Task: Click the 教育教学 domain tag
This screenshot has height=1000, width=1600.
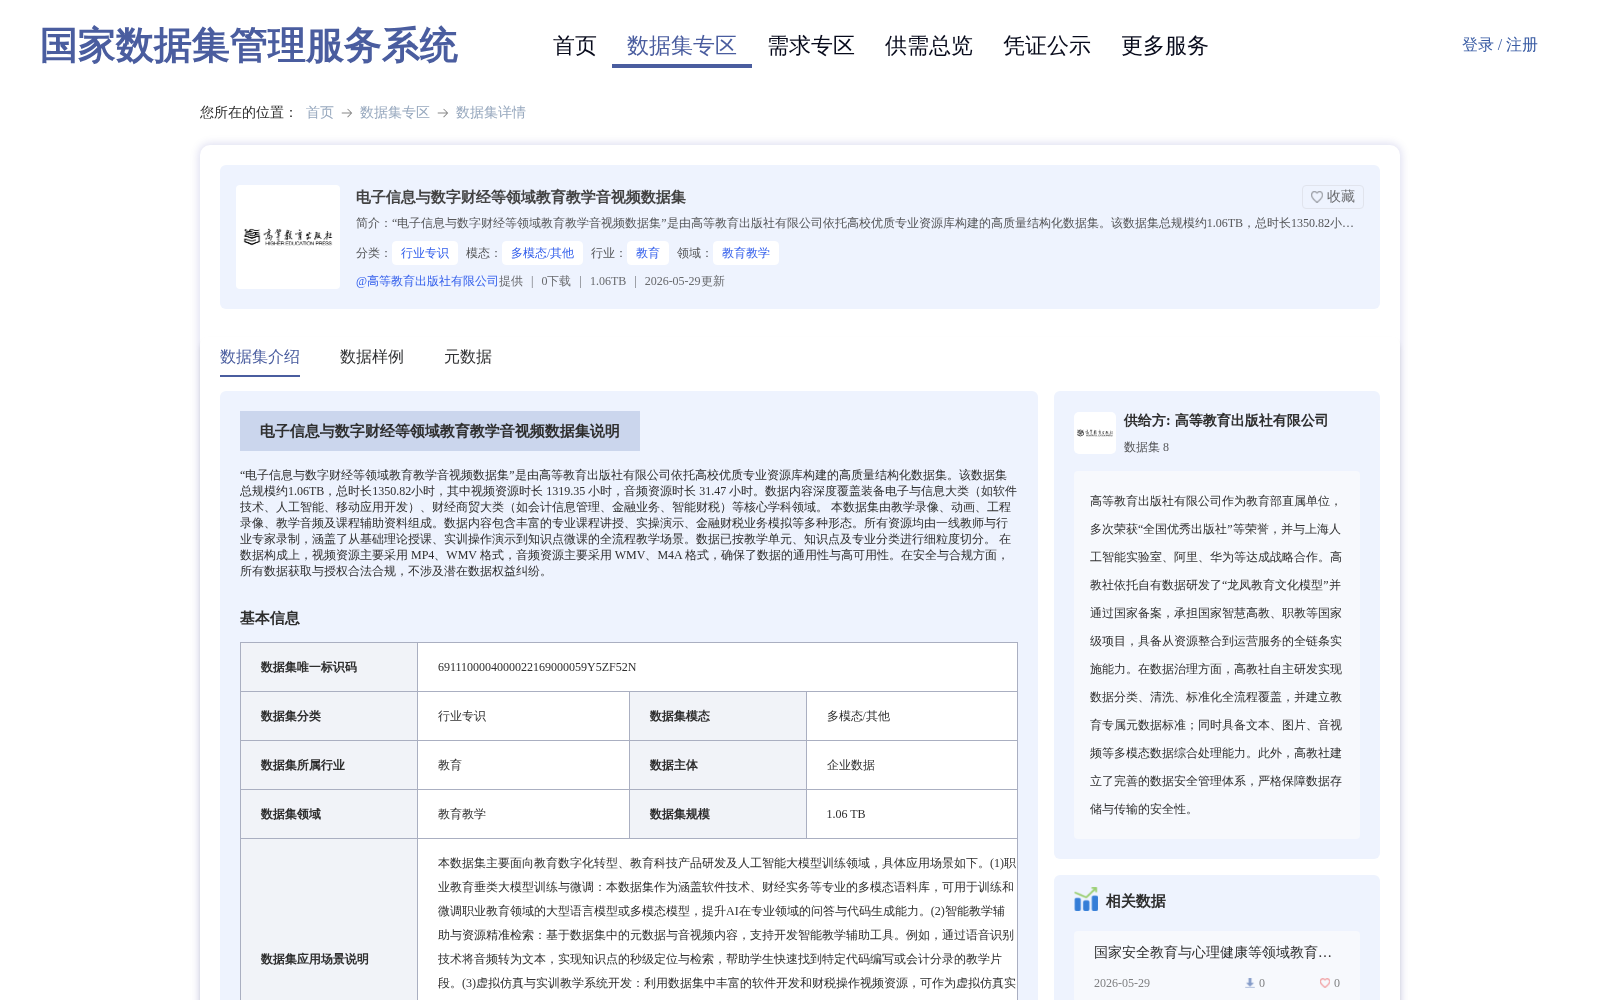Action: pyautogui.click(x=746, y=253)
